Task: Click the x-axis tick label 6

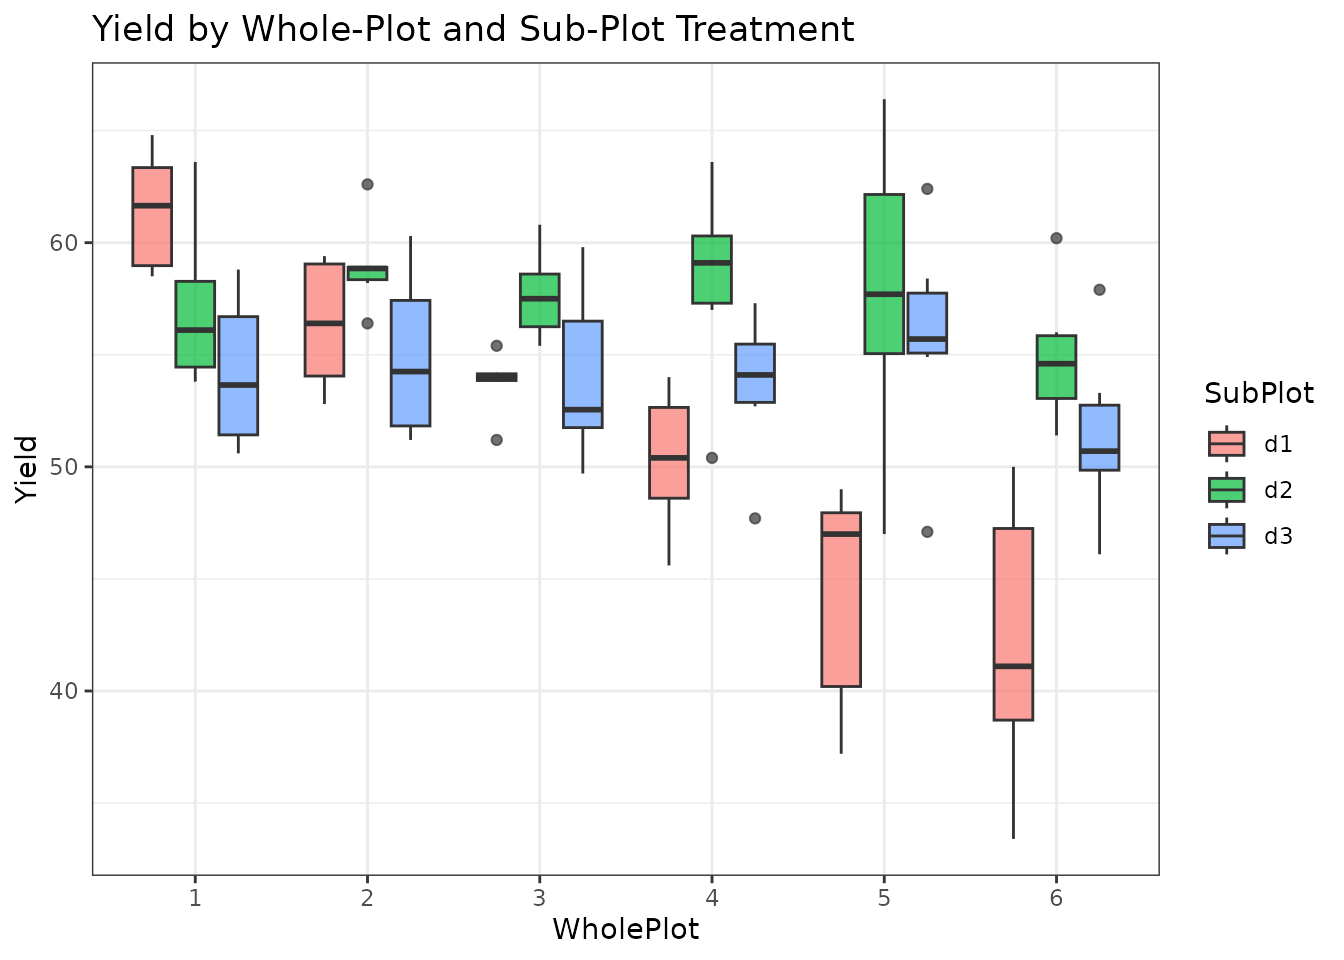Action: (x=1056, y=898)
